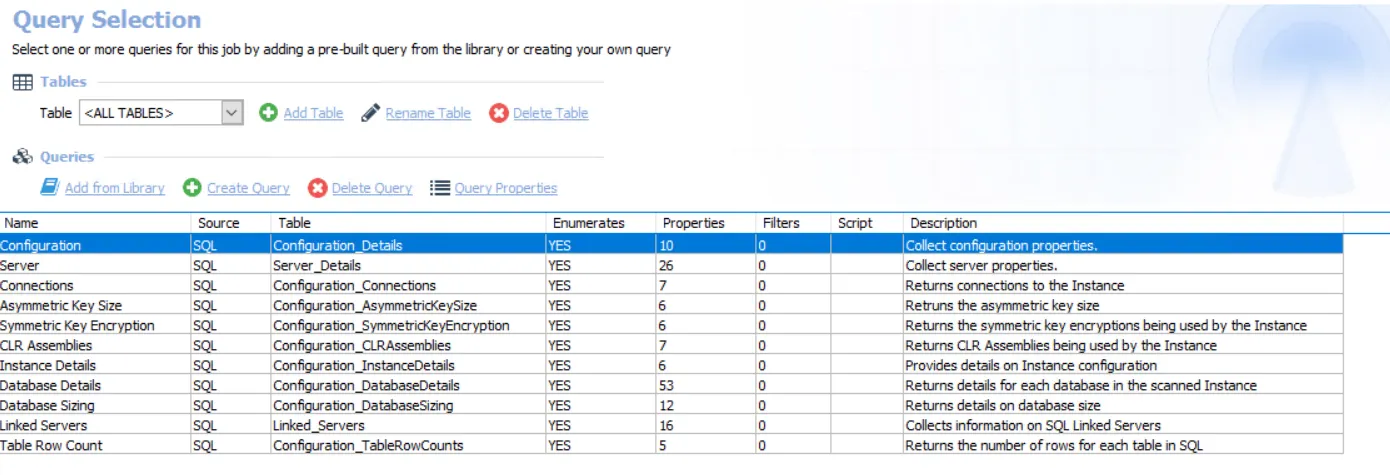This screenshot has width=1390, height=475.
Task: Click the Delete Table link
Action: 550,113
